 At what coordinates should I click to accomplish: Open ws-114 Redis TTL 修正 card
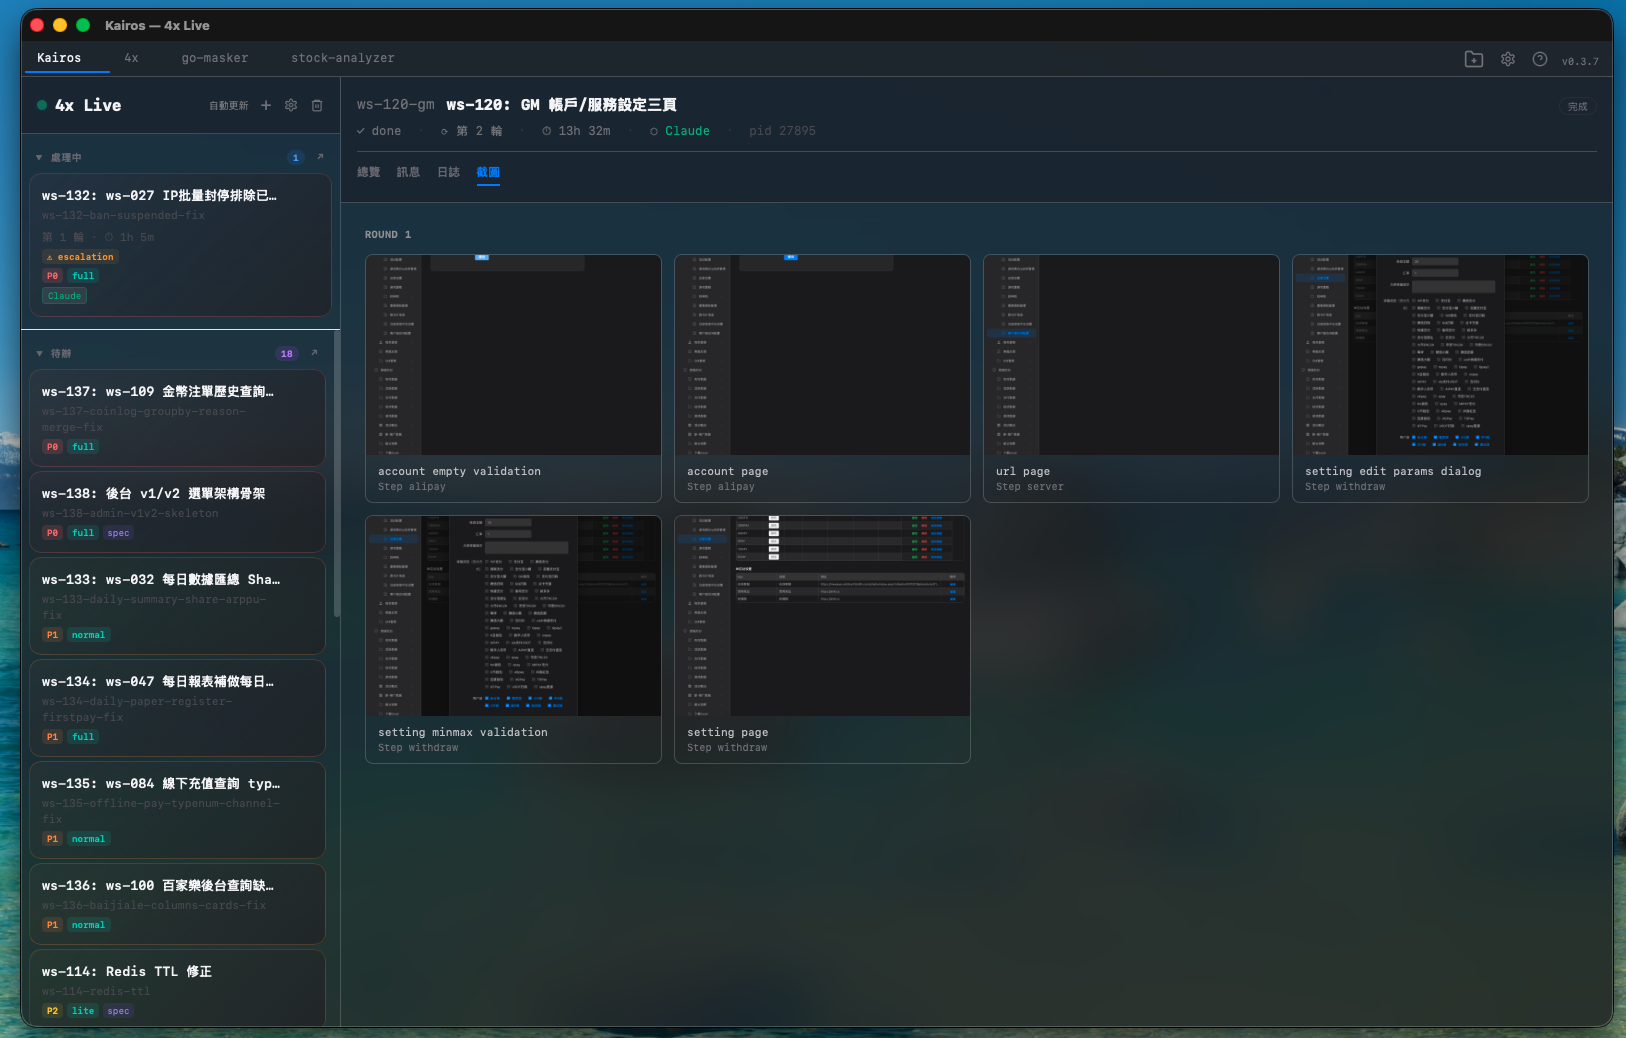177,988
